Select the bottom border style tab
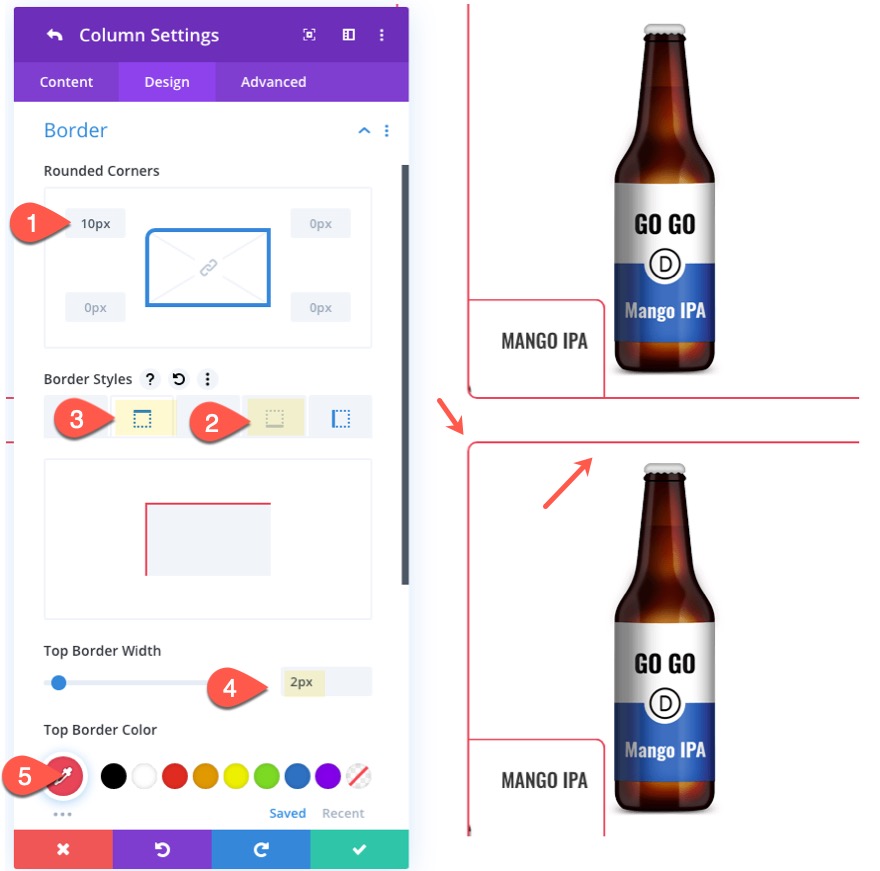This screenshot has height=871, width=880. tap(274, 418)
